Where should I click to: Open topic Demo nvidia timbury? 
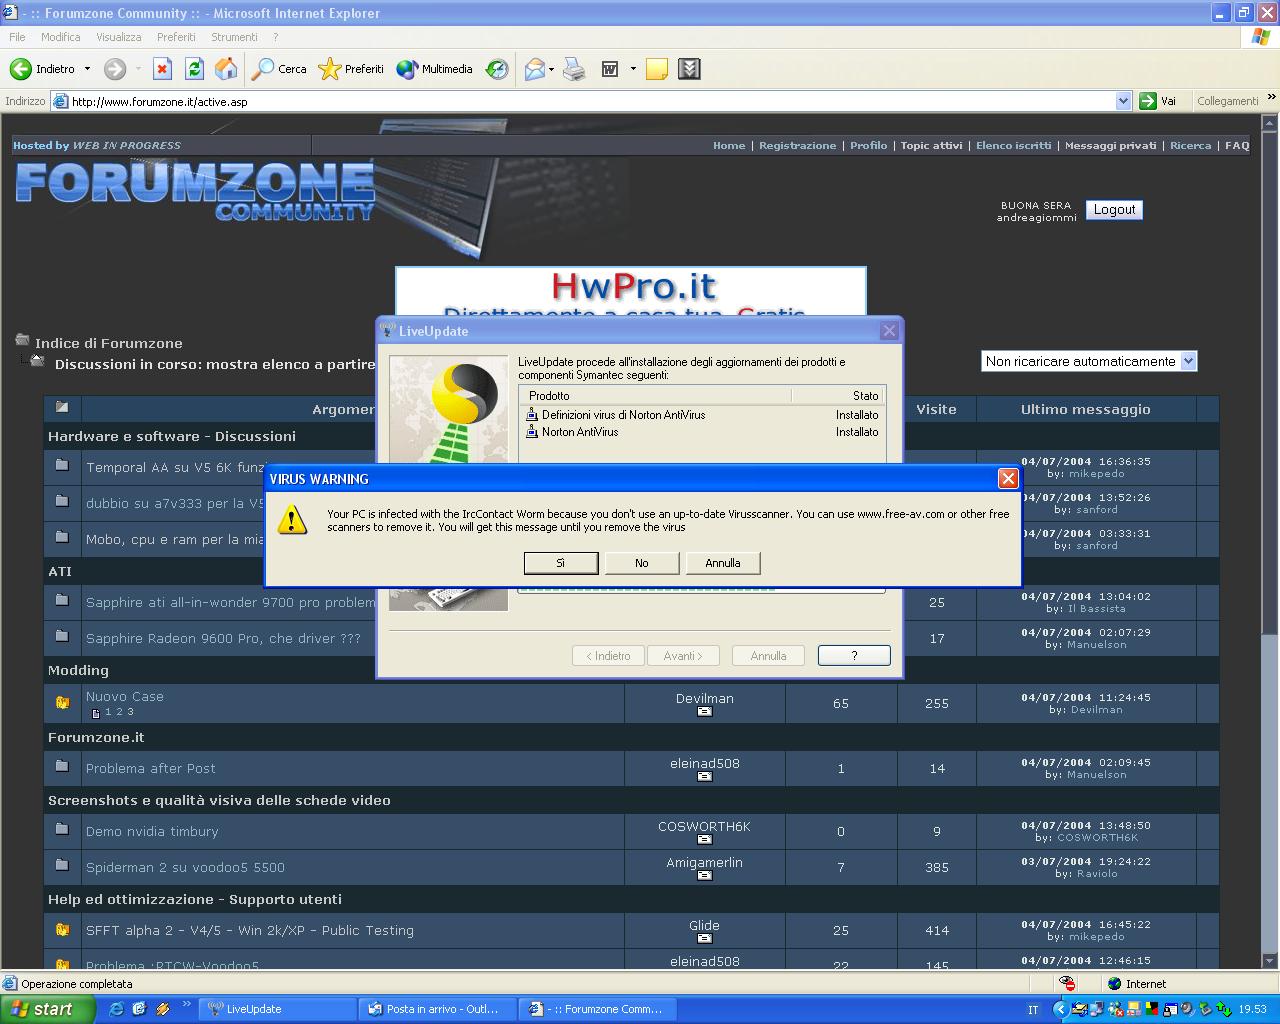152,831
